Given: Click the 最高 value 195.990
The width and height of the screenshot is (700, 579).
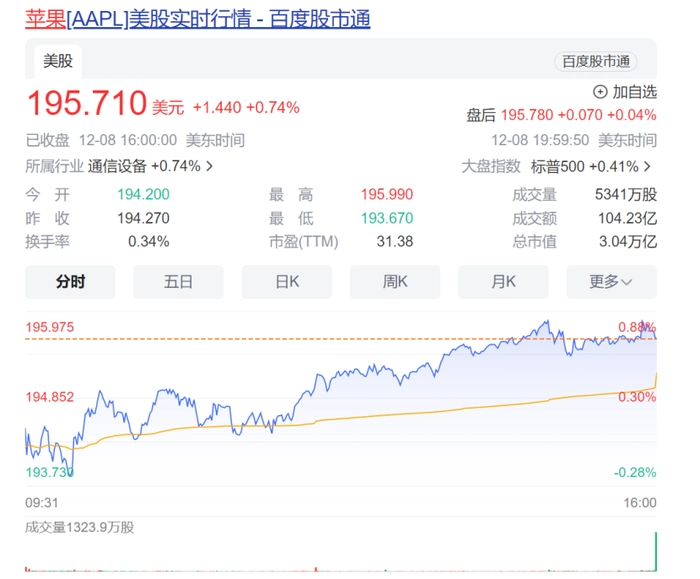Looking at the screenshot, I should pyautogui.click(x=386, y=195).
